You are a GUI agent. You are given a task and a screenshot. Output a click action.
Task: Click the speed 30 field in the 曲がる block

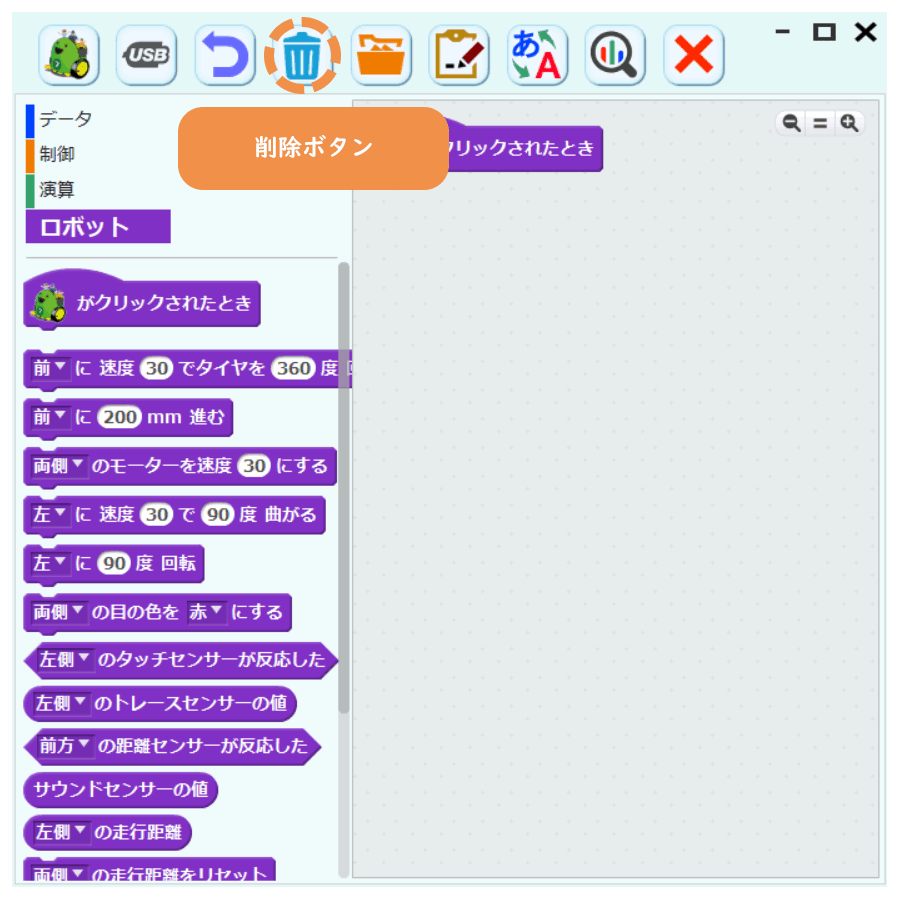point(157,514)
